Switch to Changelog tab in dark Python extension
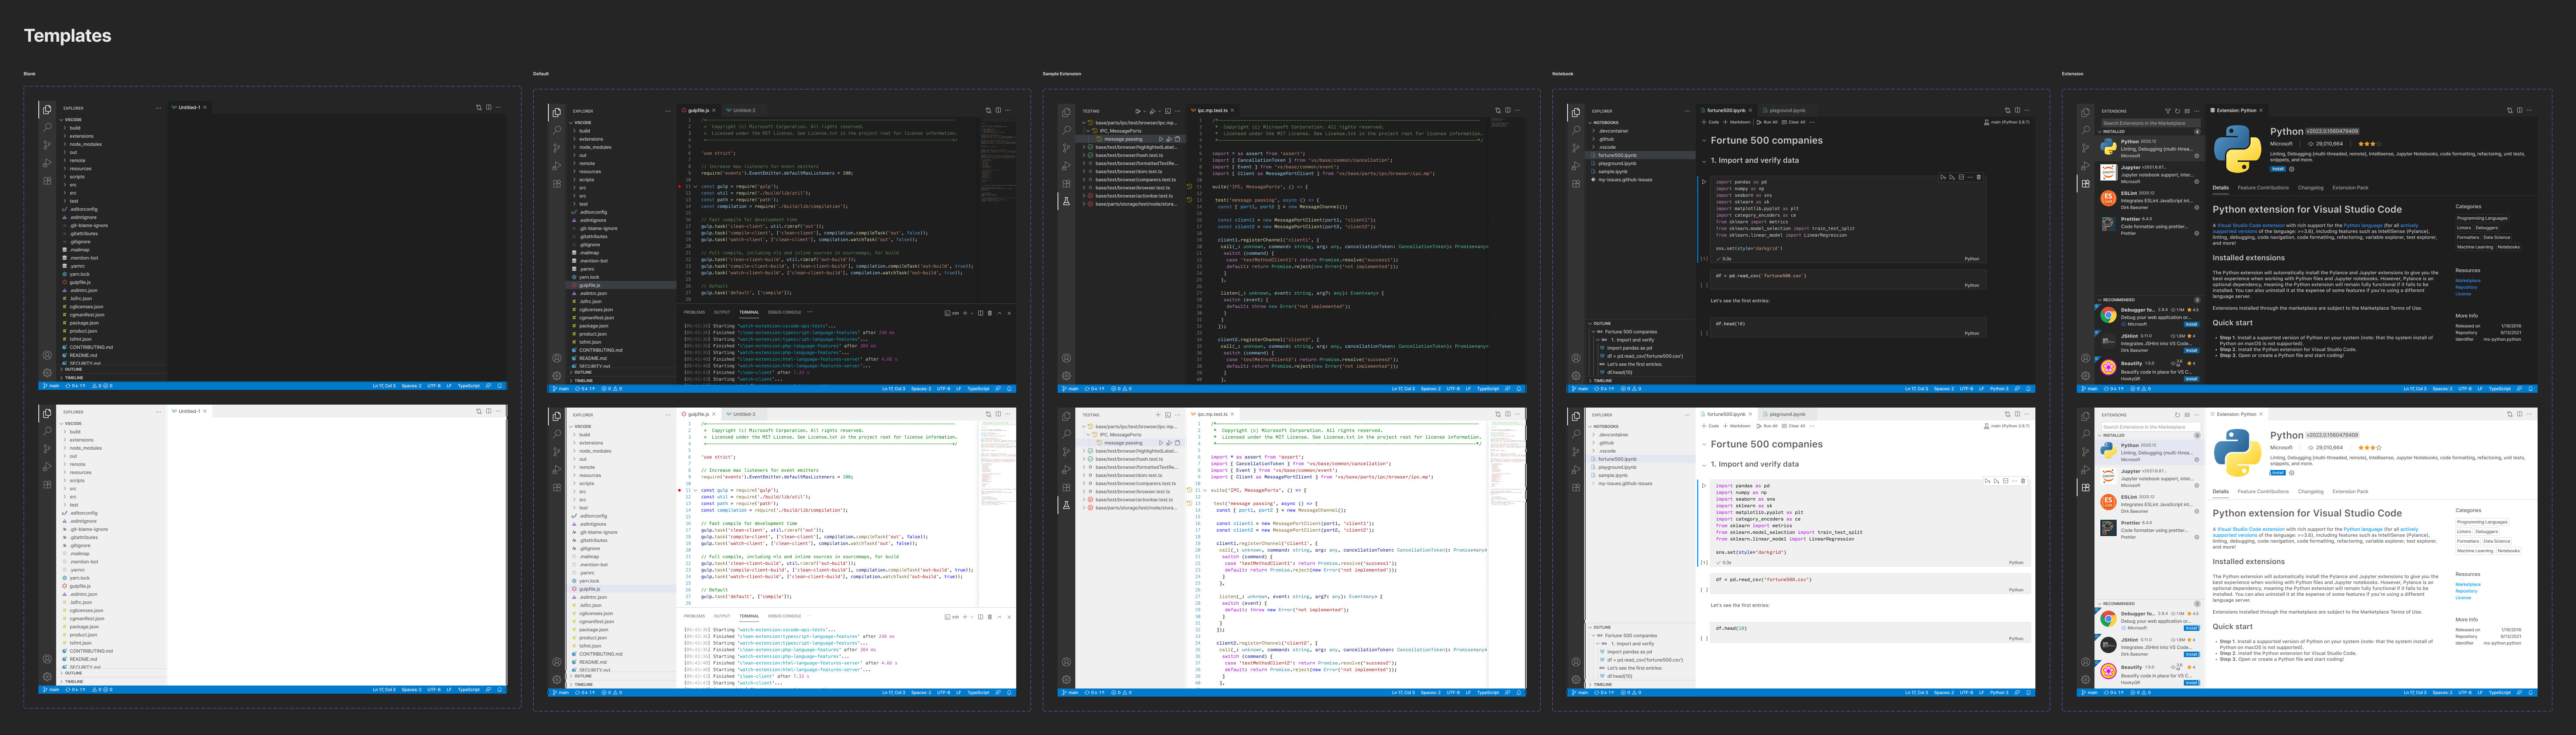The image size is (2576, 735). coord(2310,188)
